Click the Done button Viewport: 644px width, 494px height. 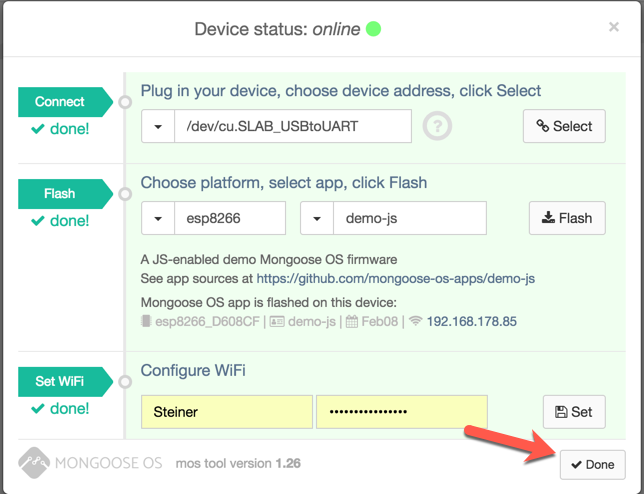tap(592, 464)
